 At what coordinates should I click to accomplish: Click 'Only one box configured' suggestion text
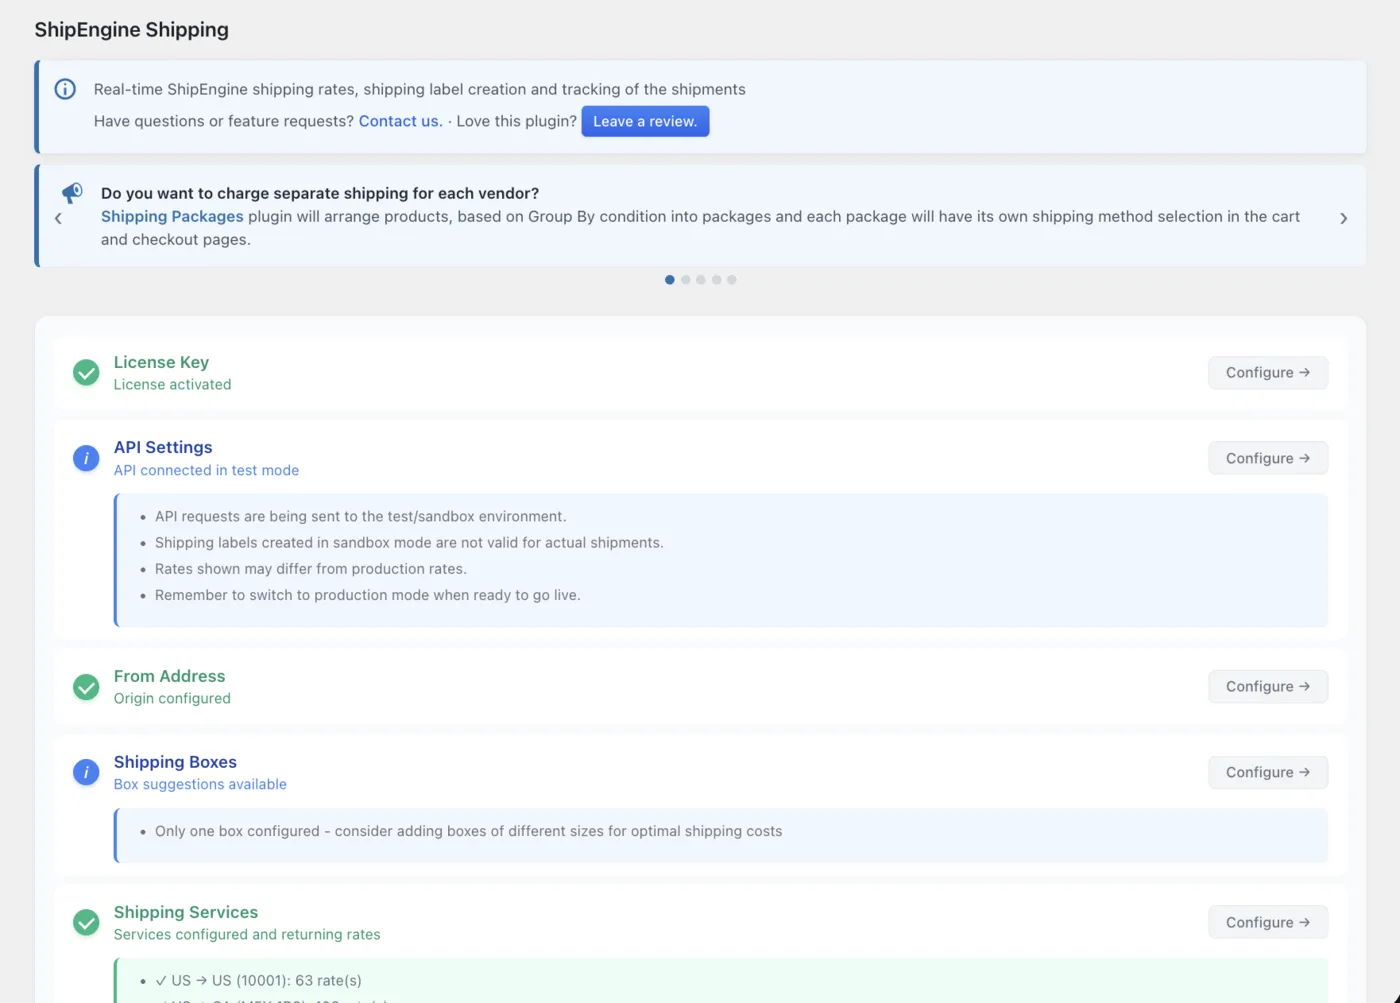point(468,831)
